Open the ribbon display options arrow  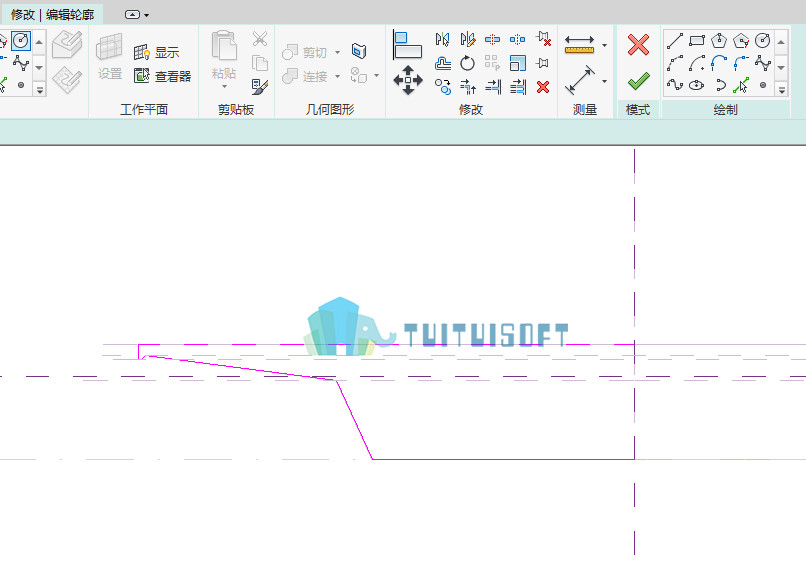click(146, 15)
